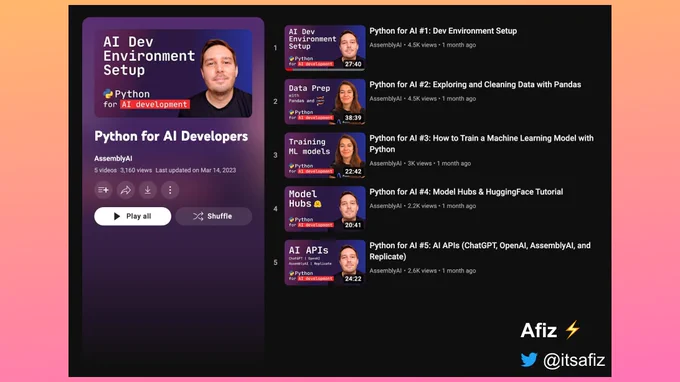Click title 'Python for AI #2: Exploring and Cleaning Data'
The height and width of the screenshot is (382, 680).
point(475,85)
